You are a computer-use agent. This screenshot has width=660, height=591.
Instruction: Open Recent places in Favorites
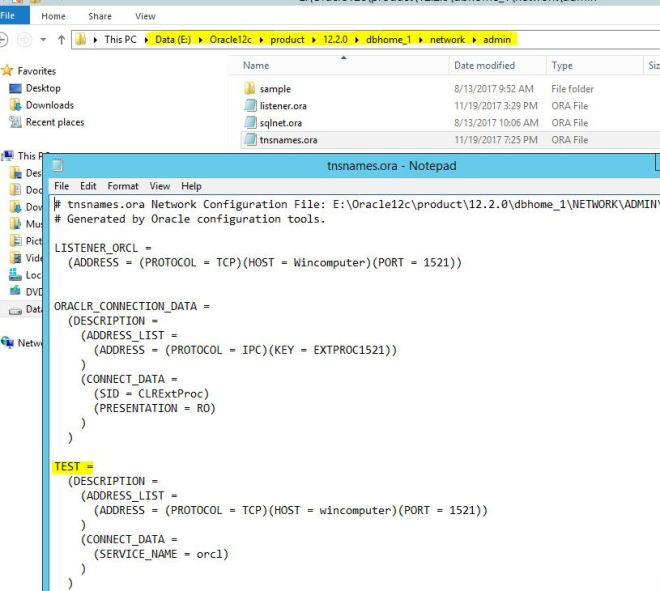[x=54, y=122]
